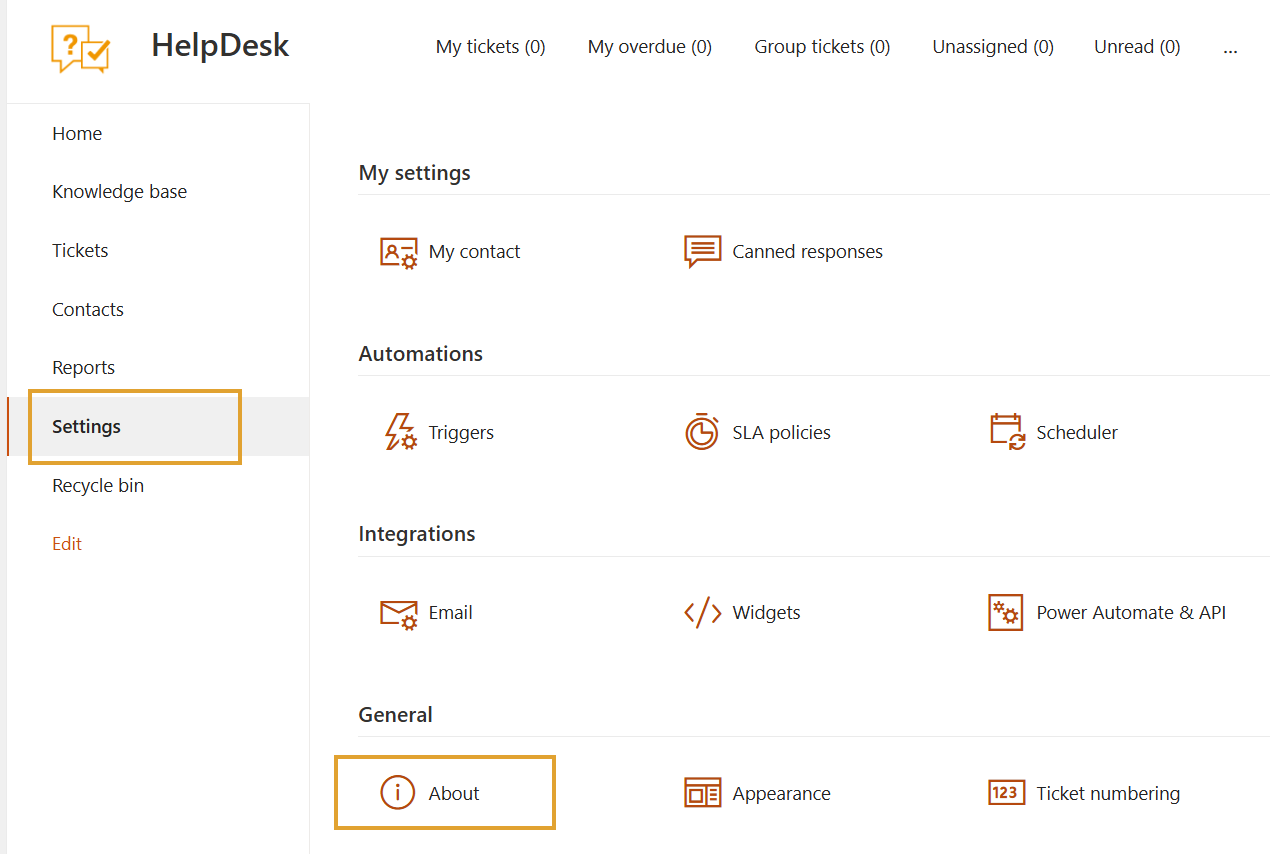The height and width of the screenshot is (854, 1277).
Task: Open the SLA policies label
Action: tap(781, 432)
